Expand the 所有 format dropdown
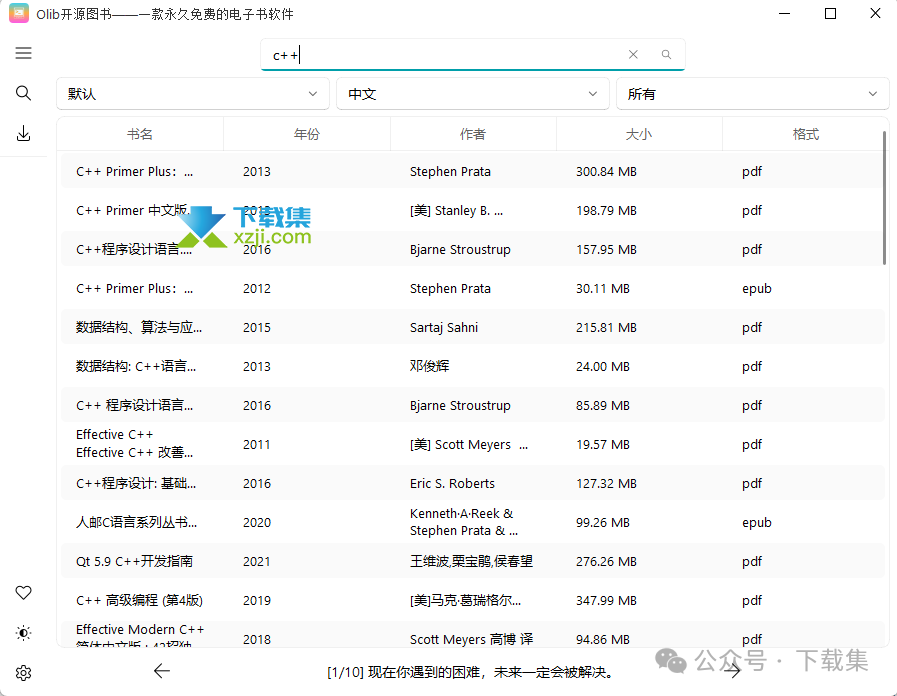 [x=752, y=94]
